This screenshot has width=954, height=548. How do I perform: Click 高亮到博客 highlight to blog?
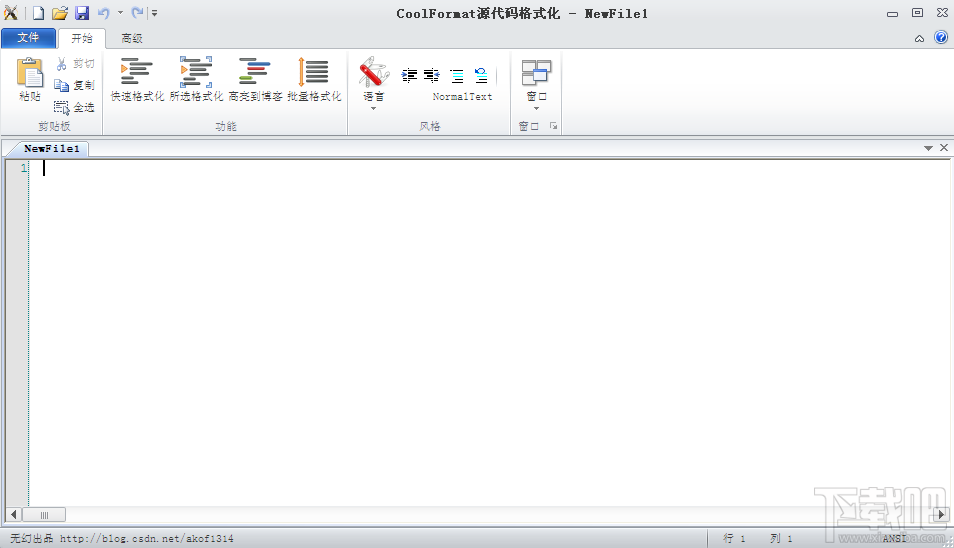pos(255,79)
